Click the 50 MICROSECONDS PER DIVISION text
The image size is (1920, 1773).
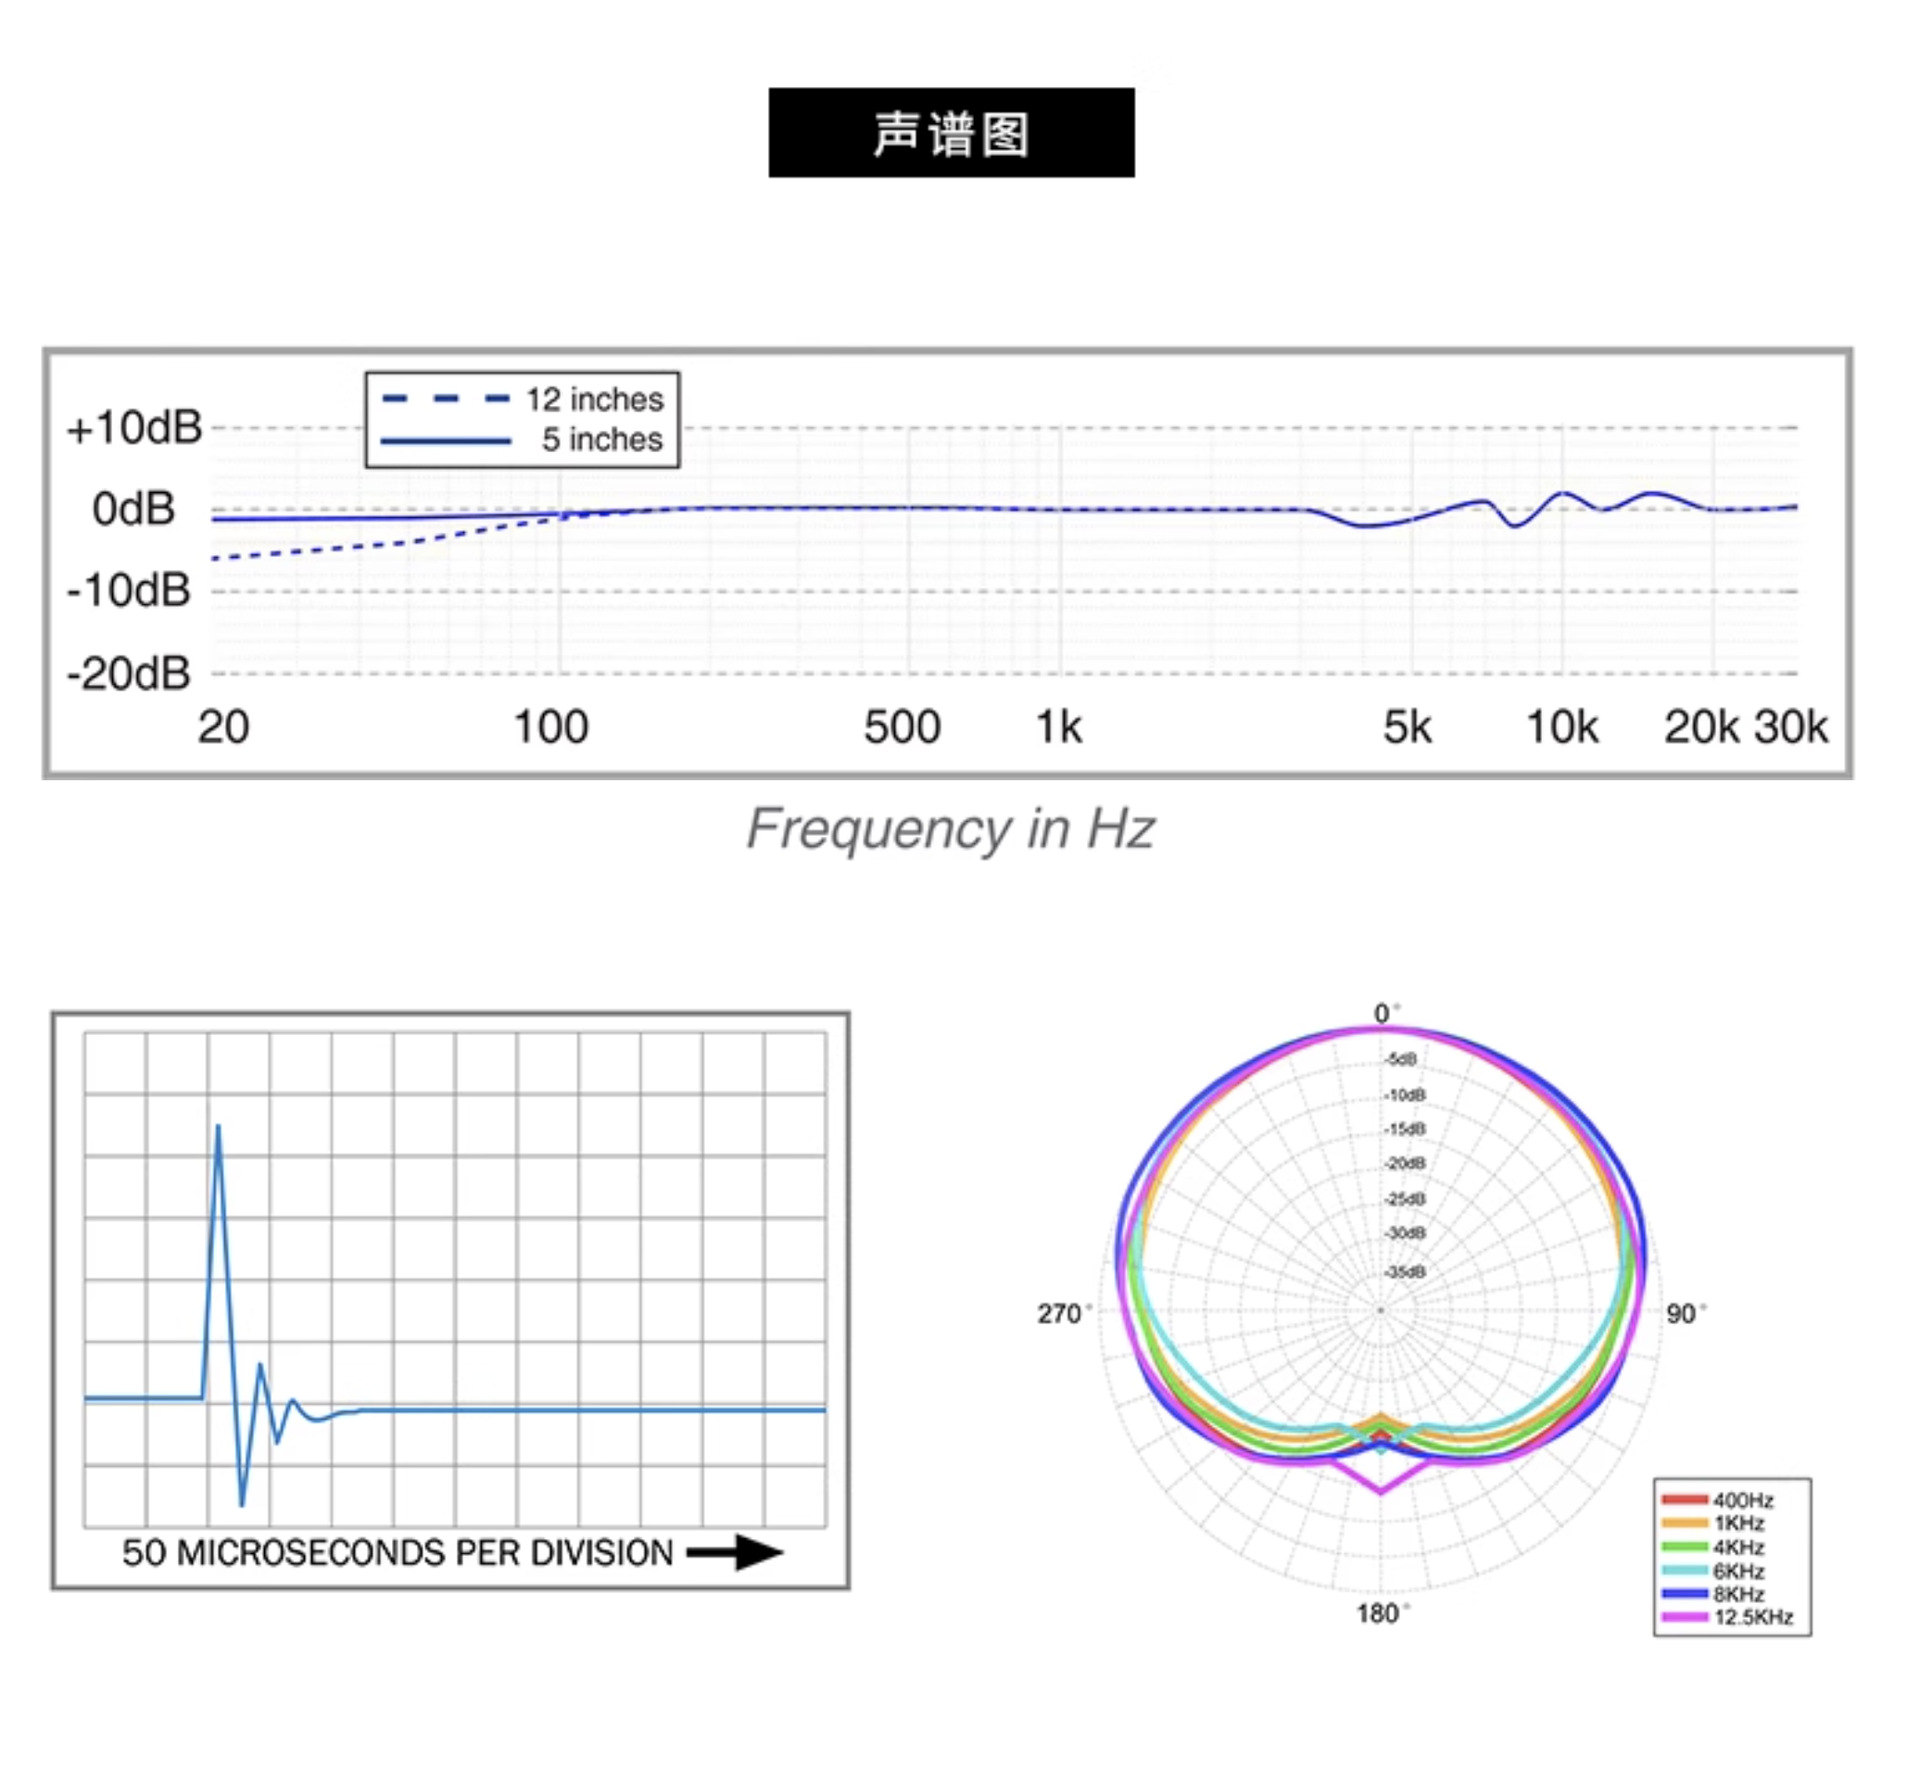click(x=397, y=1552)
